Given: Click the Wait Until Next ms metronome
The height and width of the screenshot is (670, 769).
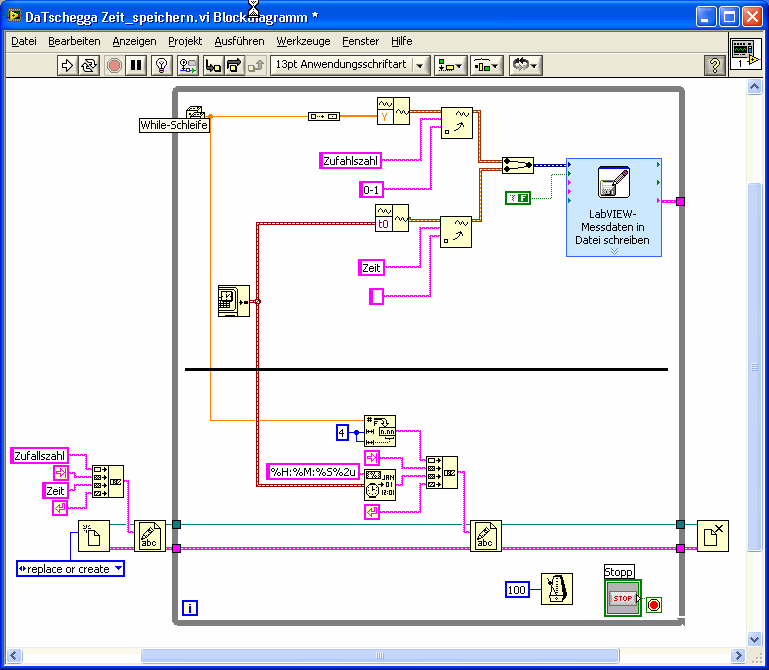Looking at the screenshot, I should (x=557, y=589).
